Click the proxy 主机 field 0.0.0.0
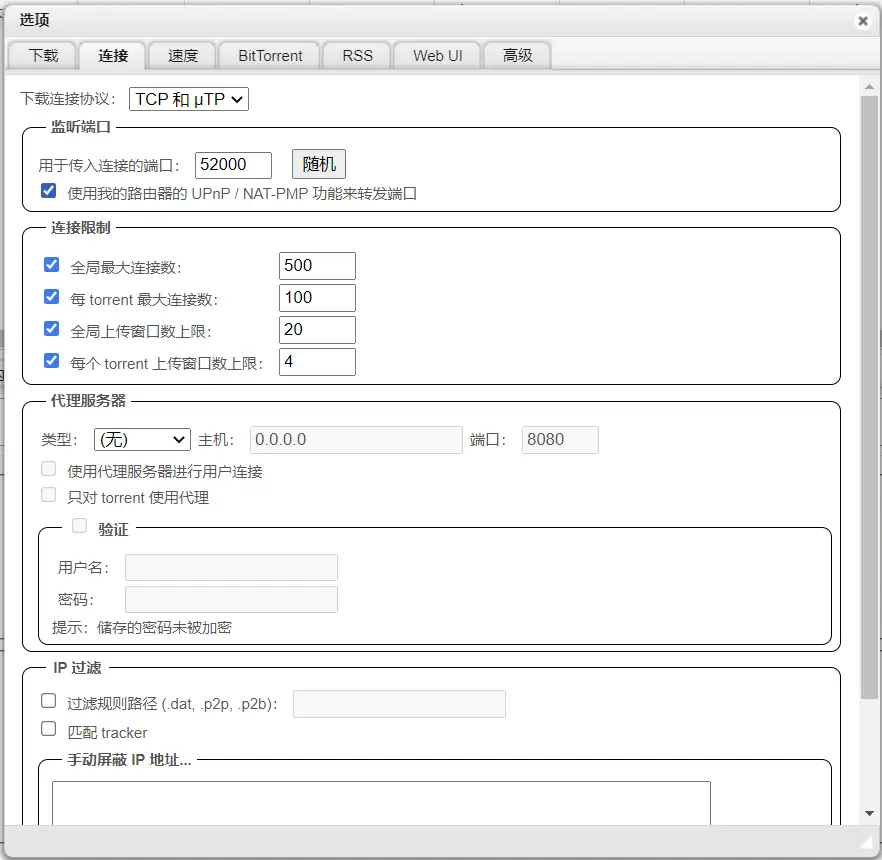This screenshot has height=860, width=882. pyautogui.click(x=356, y=440)
